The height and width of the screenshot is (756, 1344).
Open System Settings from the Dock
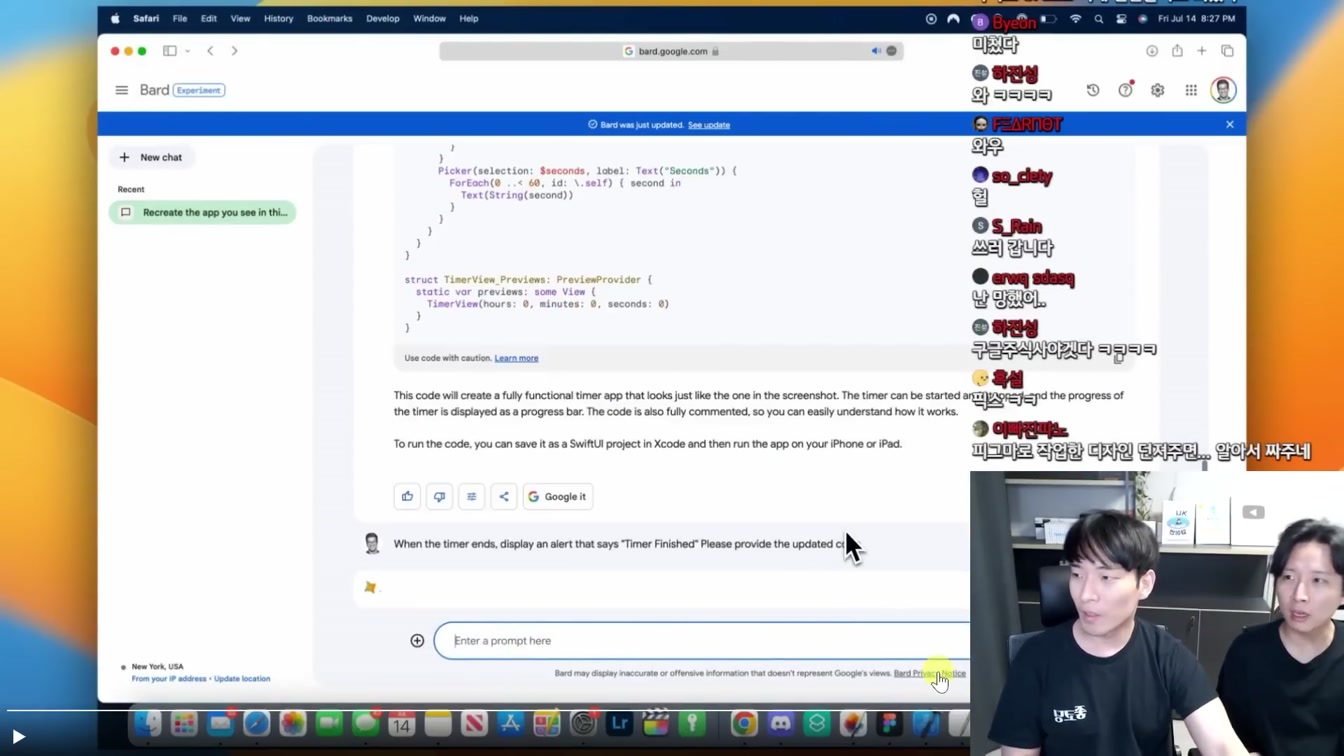[x=583, y=723]
